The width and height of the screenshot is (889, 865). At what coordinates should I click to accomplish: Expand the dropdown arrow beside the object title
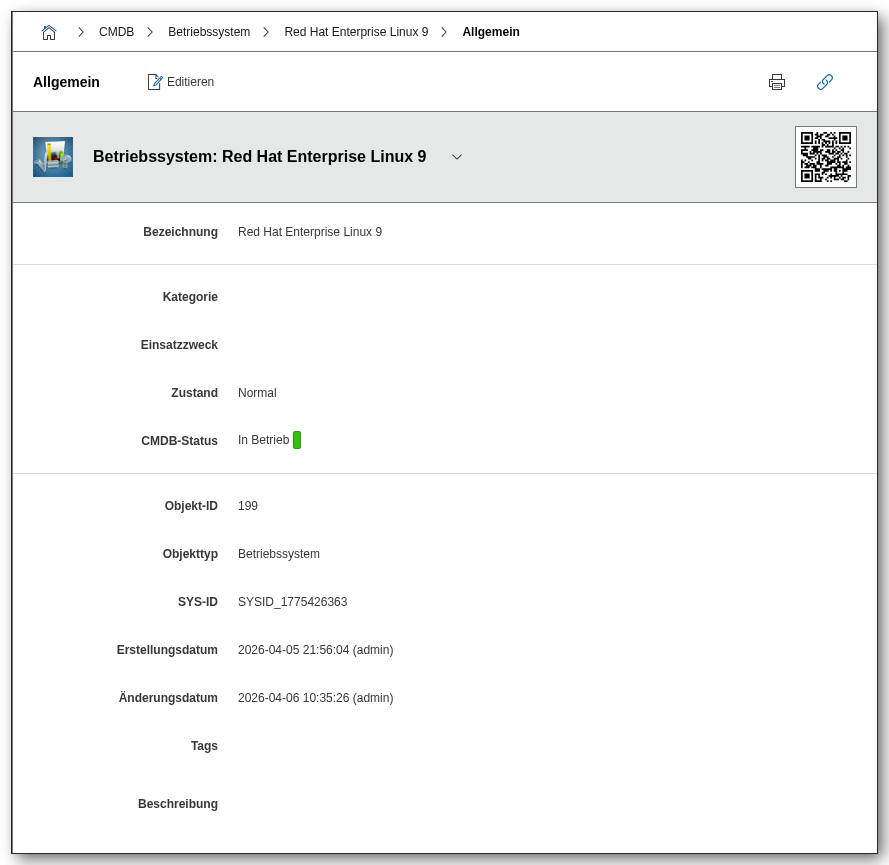[x=457, y=157]
